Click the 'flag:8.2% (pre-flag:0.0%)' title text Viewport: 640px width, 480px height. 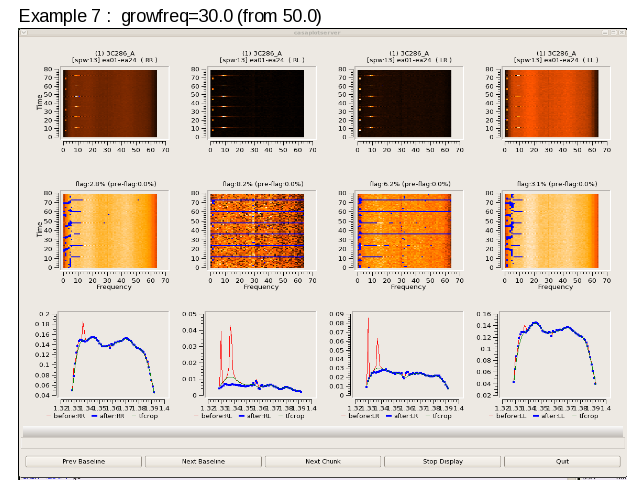(263, 184)
